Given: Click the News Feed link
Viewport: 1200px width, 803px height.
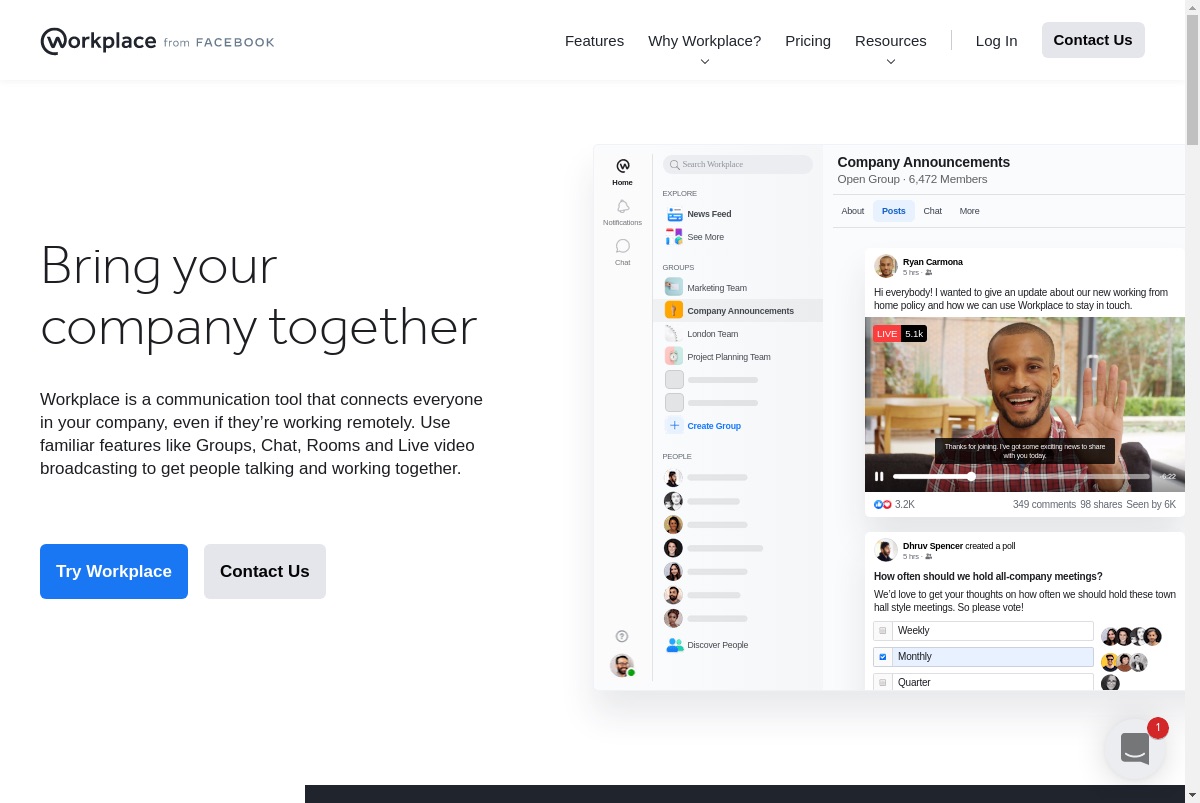Looking at the screenshot, I should [709, 214].
